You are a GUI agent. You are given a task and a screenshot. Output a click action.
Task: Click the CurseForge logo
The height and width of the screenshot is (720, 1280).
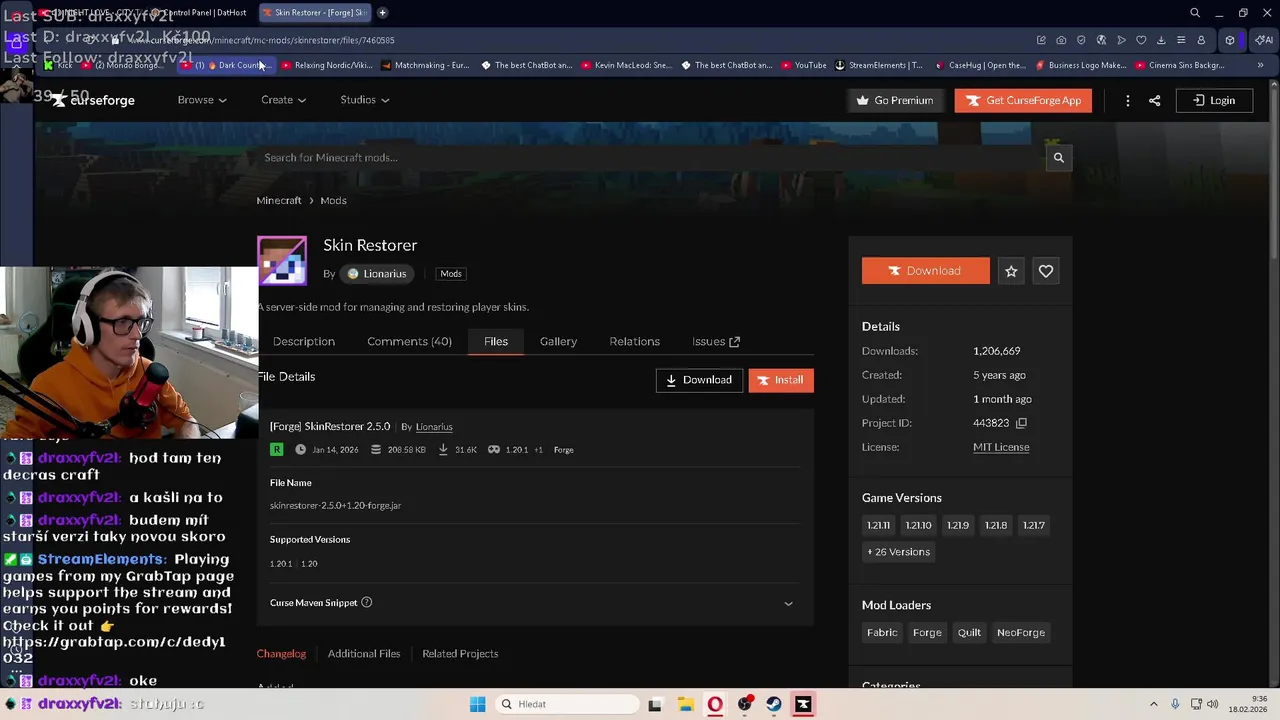[95, 100]
